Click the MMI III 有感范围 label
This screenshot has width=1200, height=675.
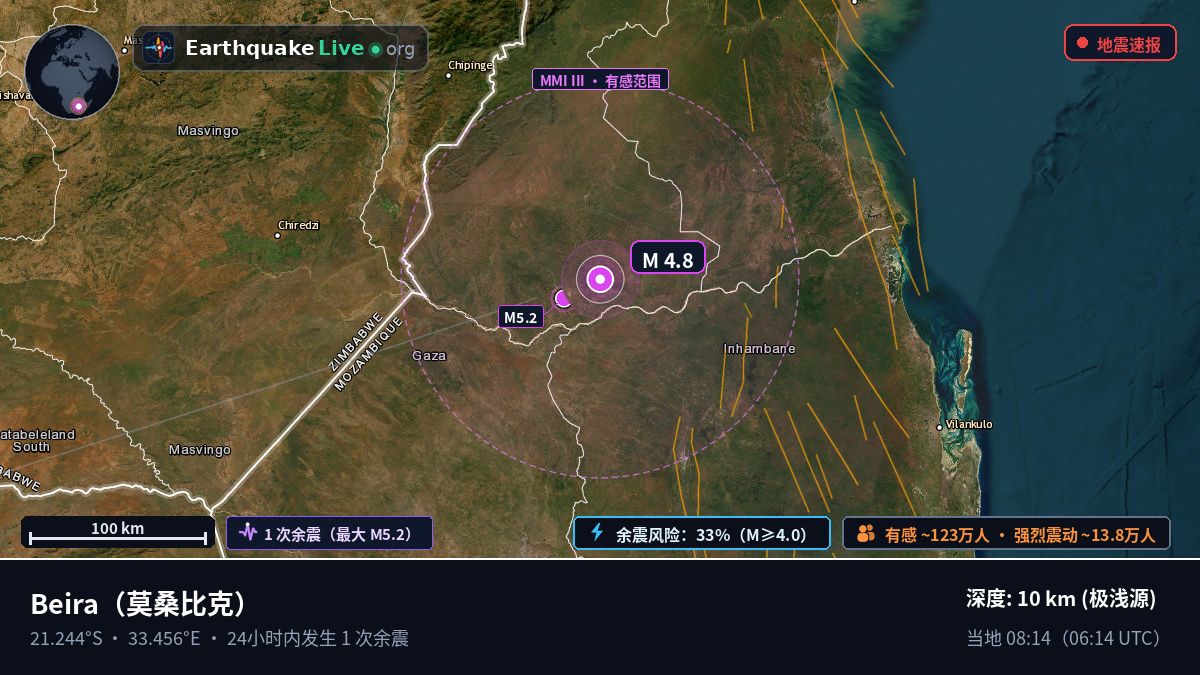pos(600,80)
